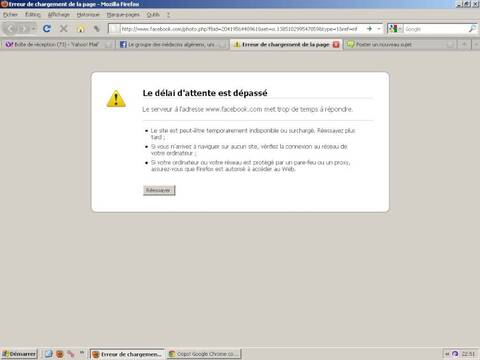Image resolution: width=480 pixels, height=360 pixels.
Task: Switch to the Poster un nouveau sujet tab
Action: coord(400,44)
